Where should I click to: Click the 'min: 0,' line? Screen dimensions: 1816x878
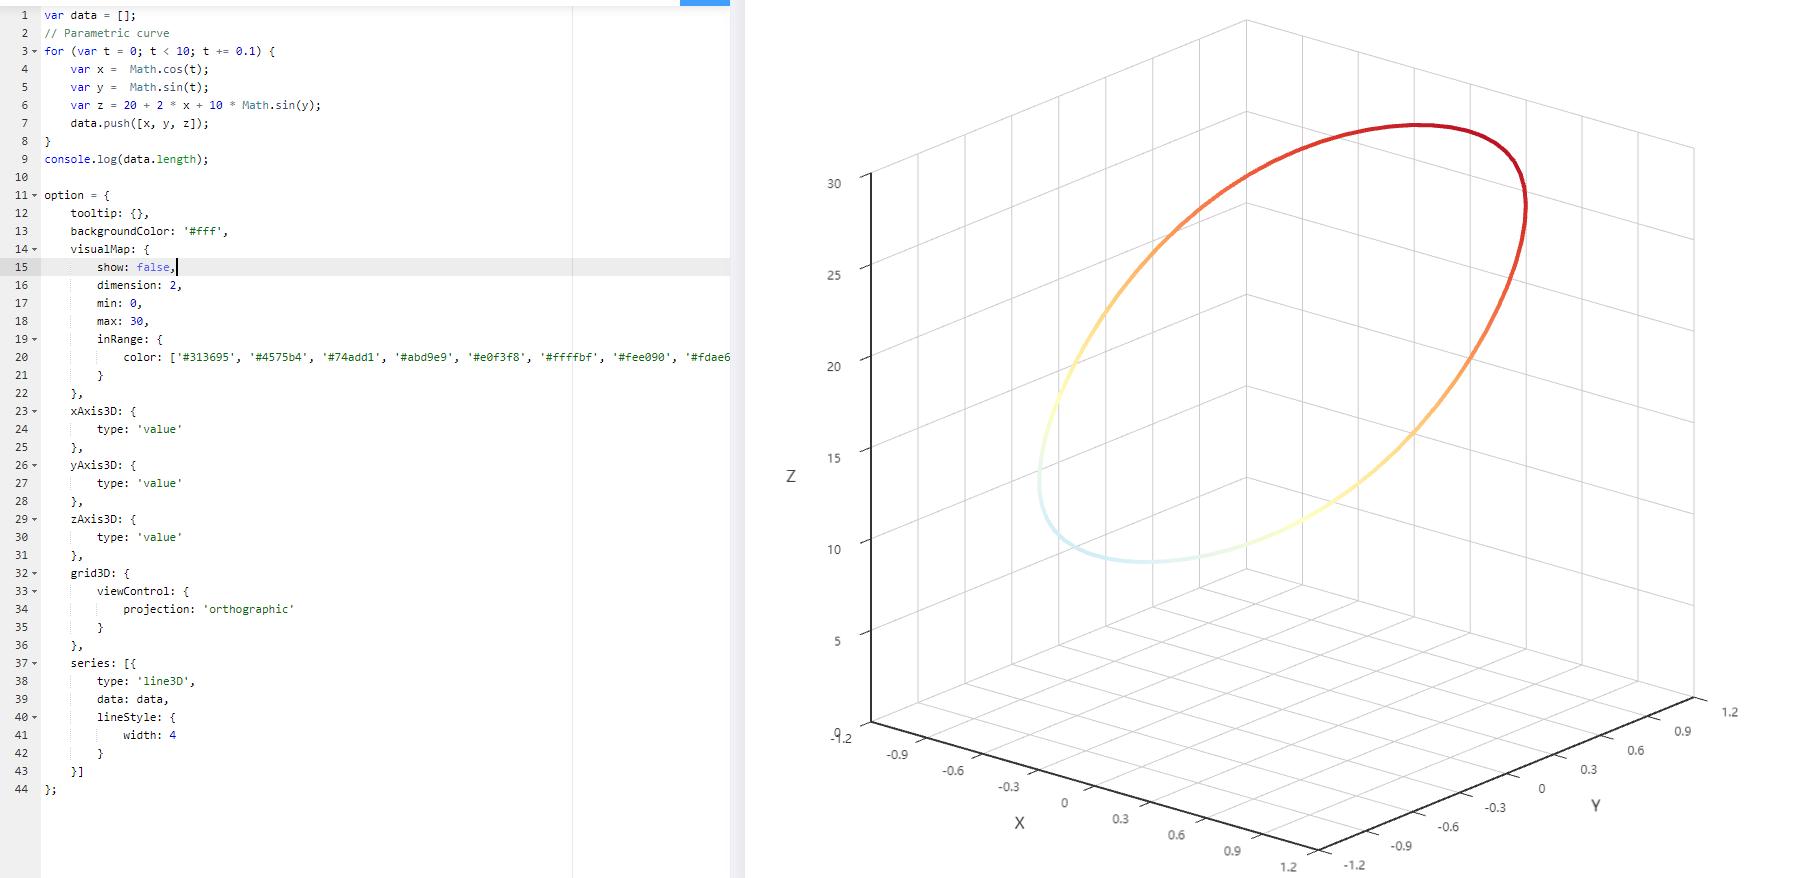click(119, 303)
